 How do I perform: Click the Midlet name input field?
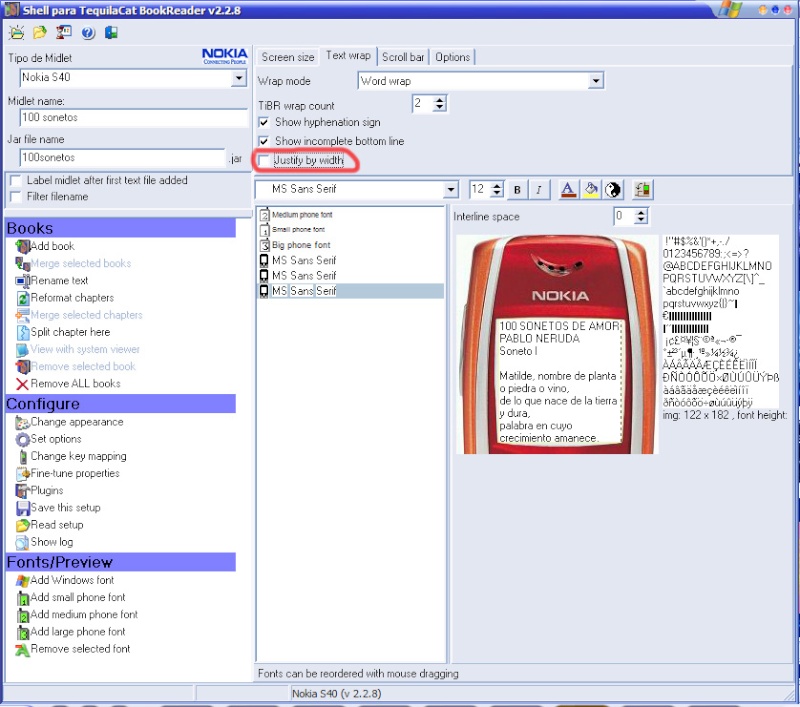pyautogui.click(x=134, y=118)
